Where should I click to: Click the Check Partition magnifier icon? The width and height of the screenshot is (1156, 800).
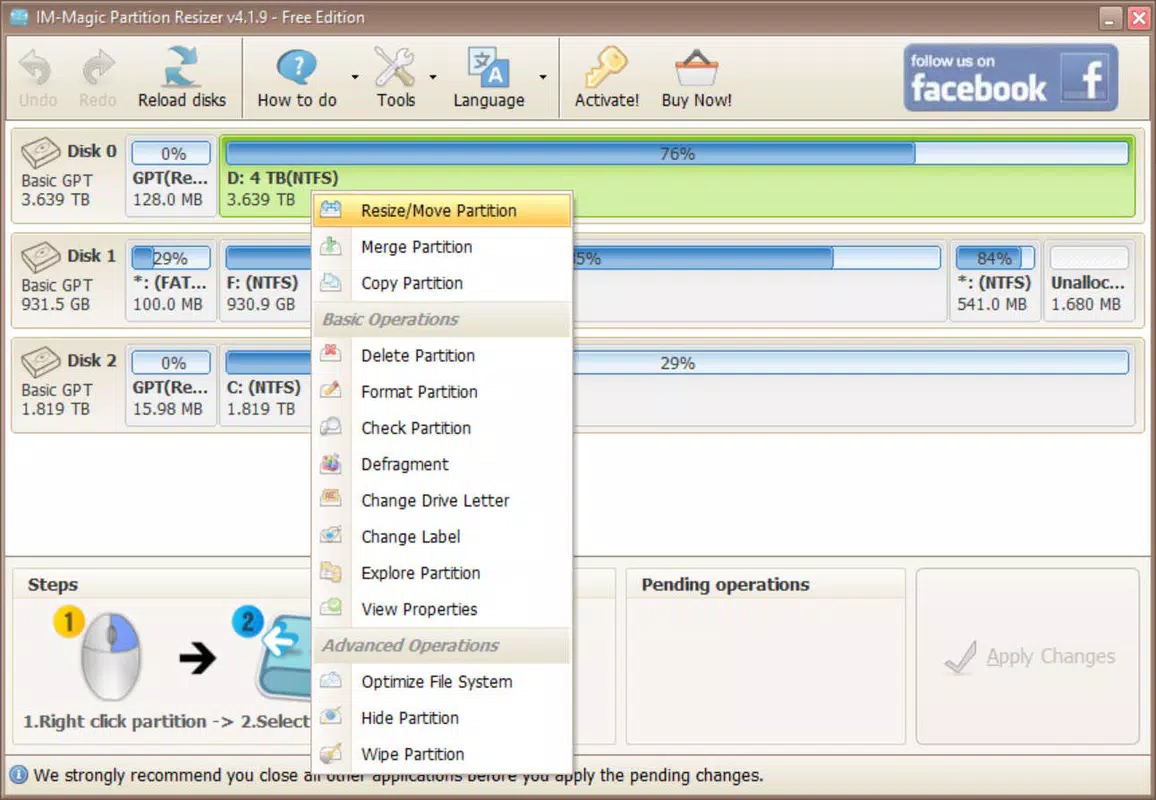331,427
